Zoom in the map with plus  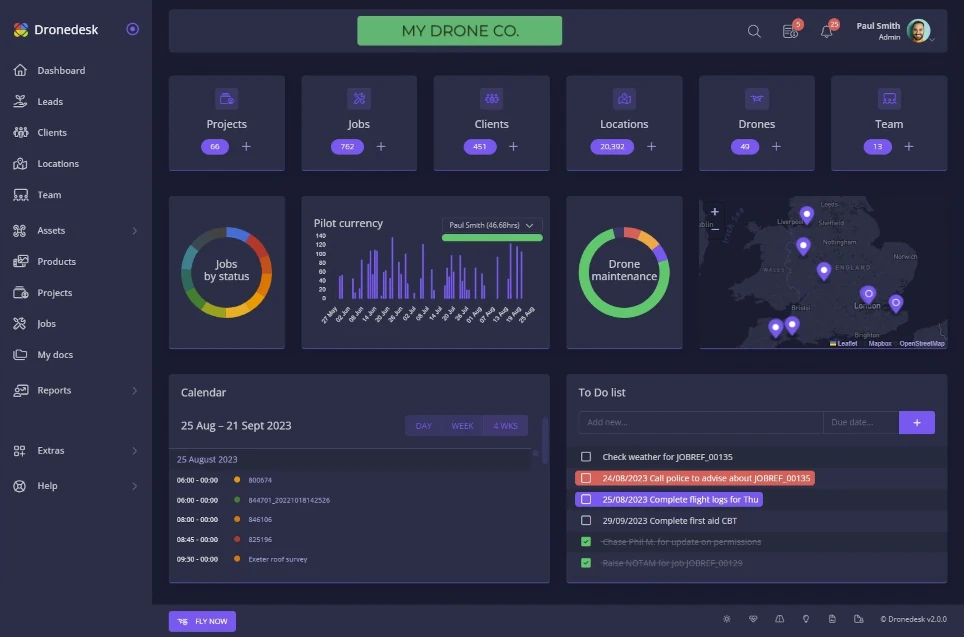(714, 212)
